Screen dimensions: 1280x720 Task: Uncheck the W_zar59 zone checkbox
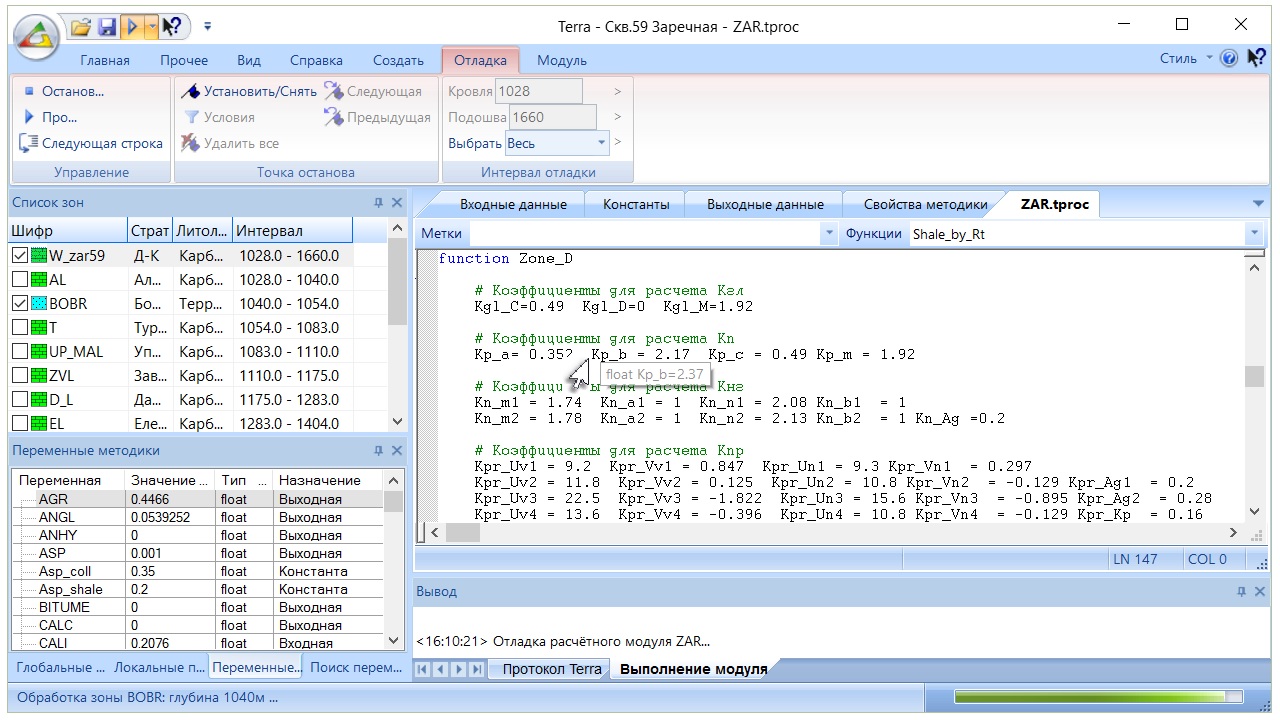click(20, 256)
